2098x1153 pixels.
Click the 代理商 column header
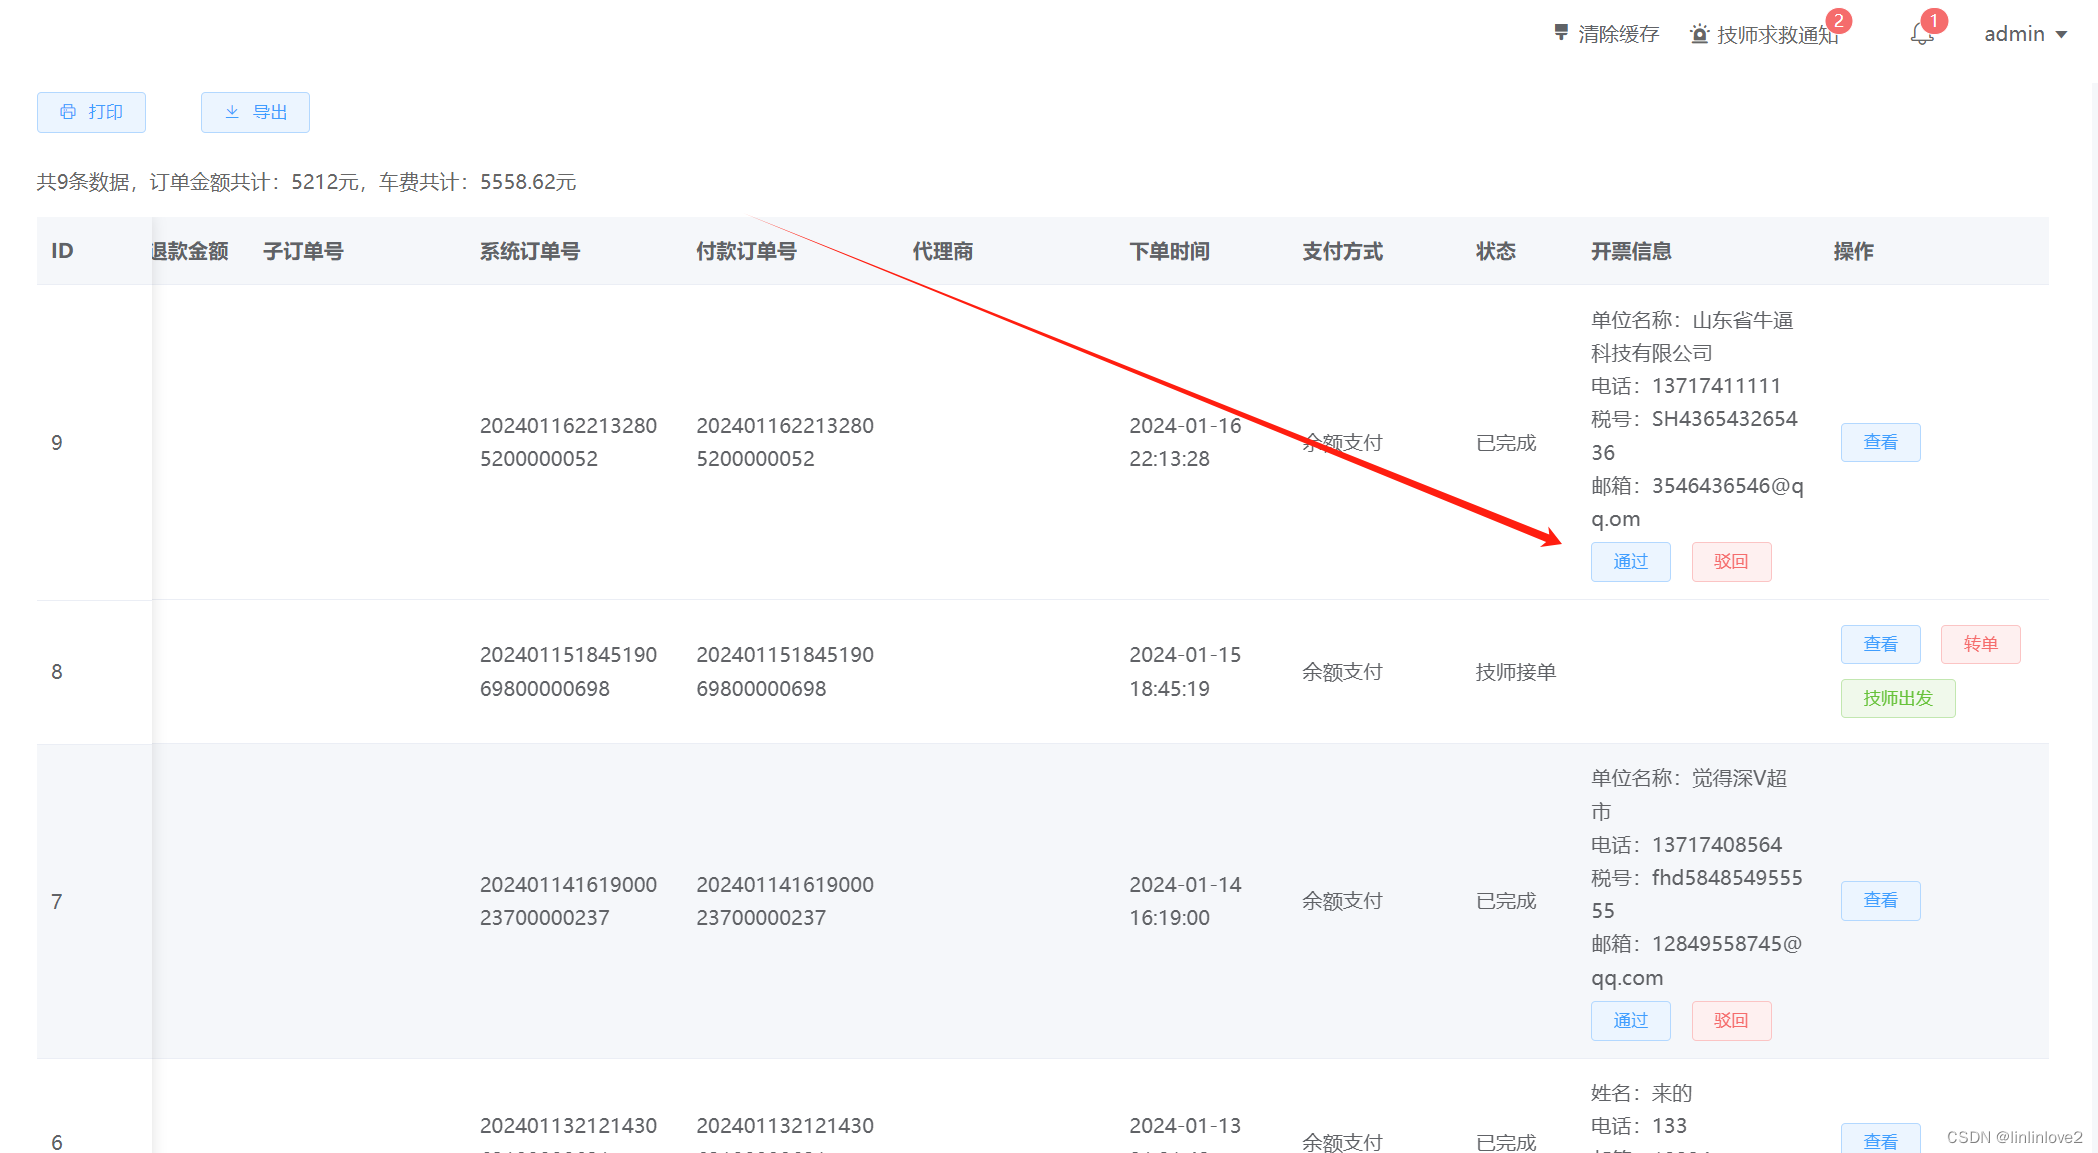942,251
